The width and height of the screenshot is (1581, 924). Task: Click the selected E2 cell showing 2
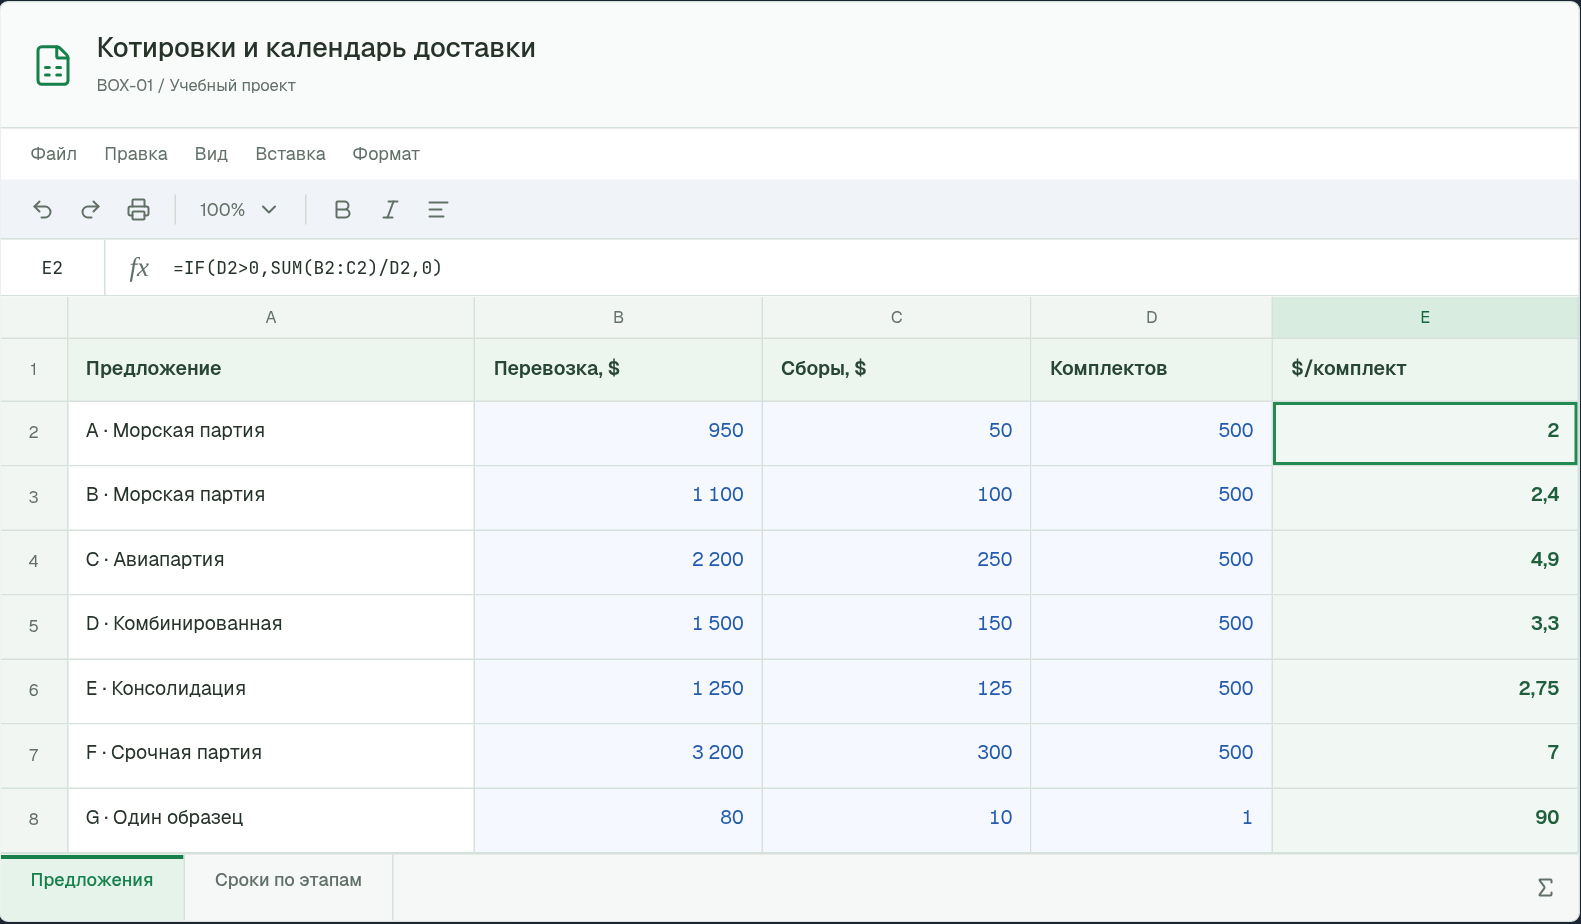pyautogui.click(x=1425, y=433)
